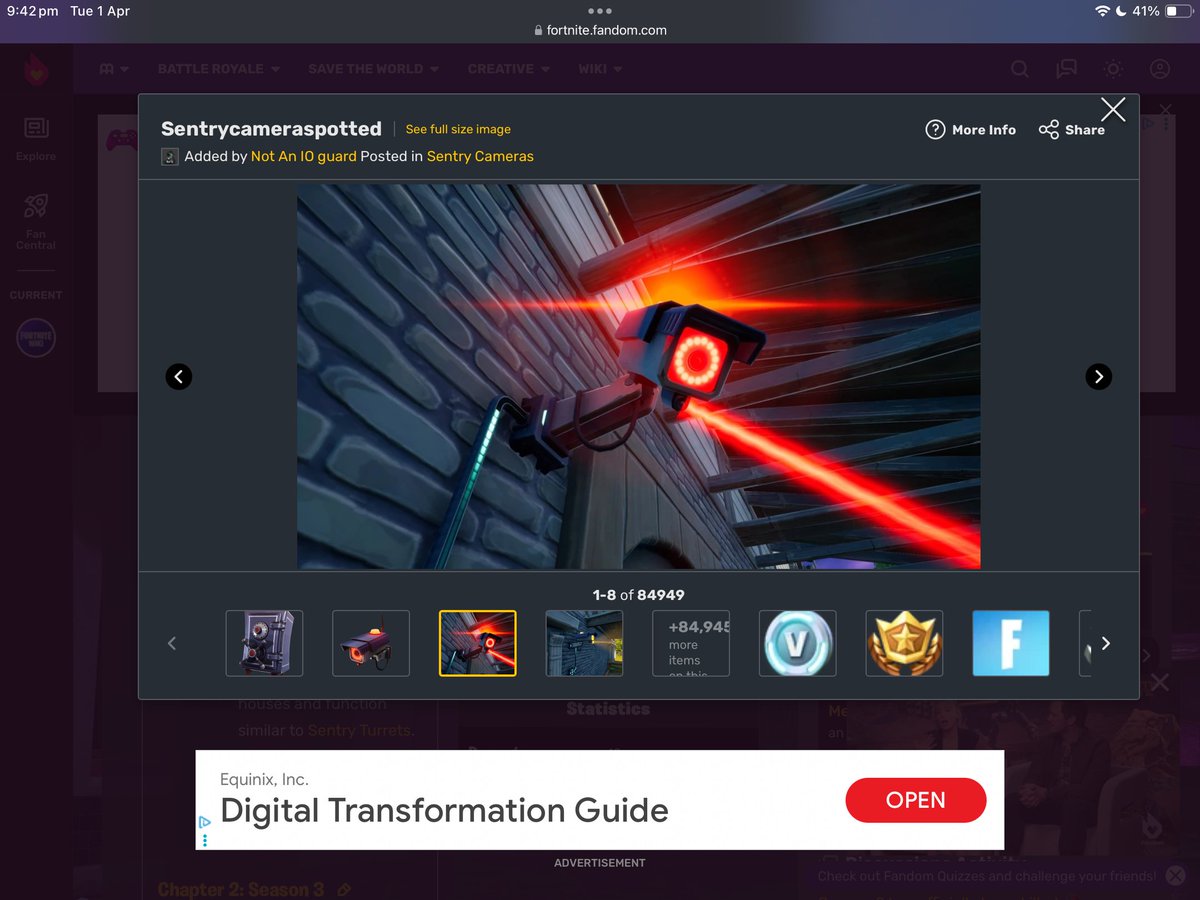This screenshot has height=900, width=1200.
Task: Select the gold battle star thumbnail
Action: (904, 643)
